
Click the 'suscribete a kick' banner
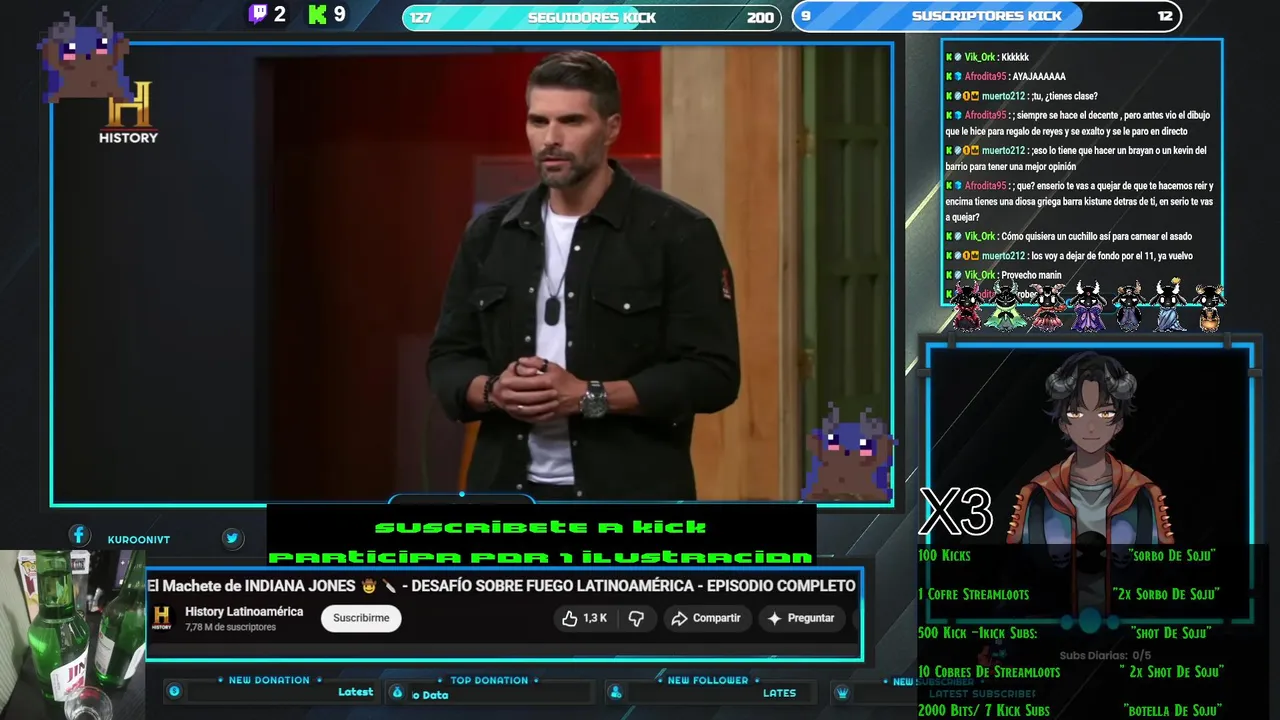[541, 527]
